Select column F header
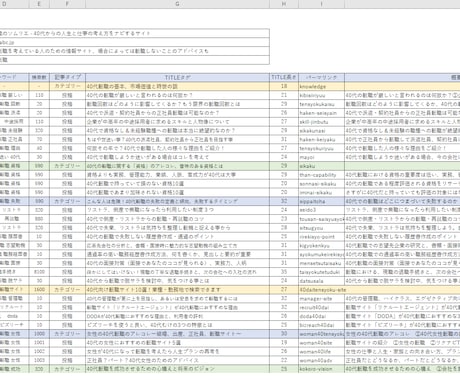This screenshot has width=460, height=380. [x=67, y=4]
